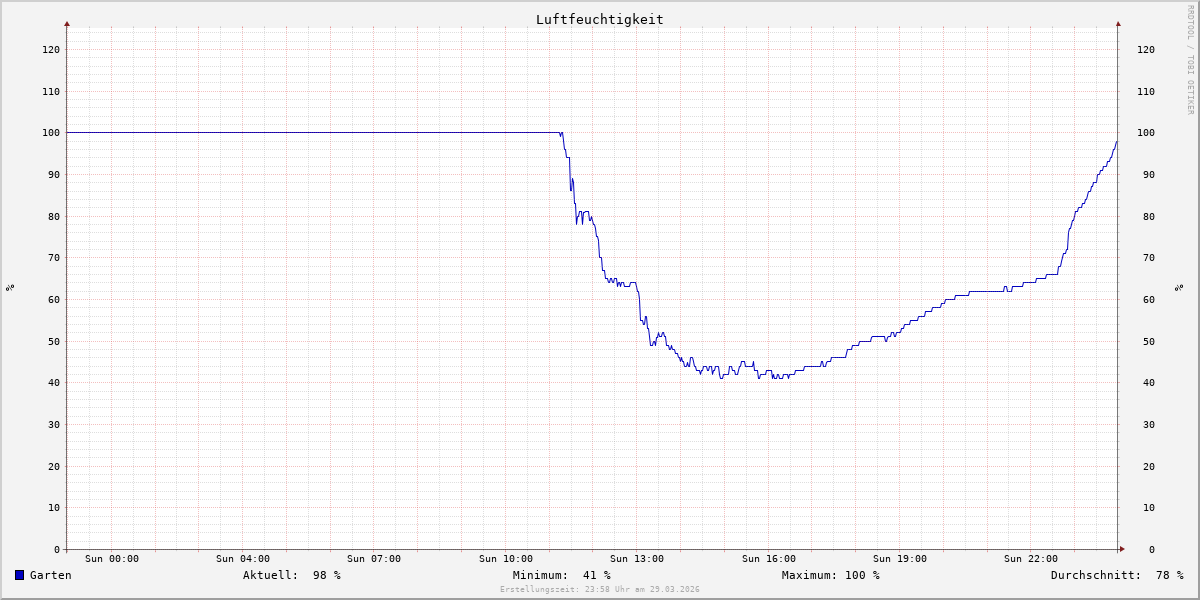Click the blue Garten legend color box

(19, 575)
